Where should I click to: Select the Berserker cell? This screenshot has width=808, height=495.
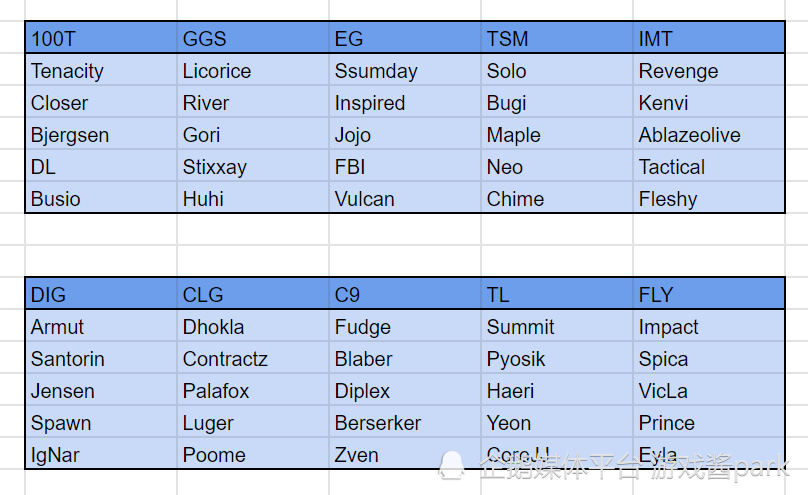404,423
